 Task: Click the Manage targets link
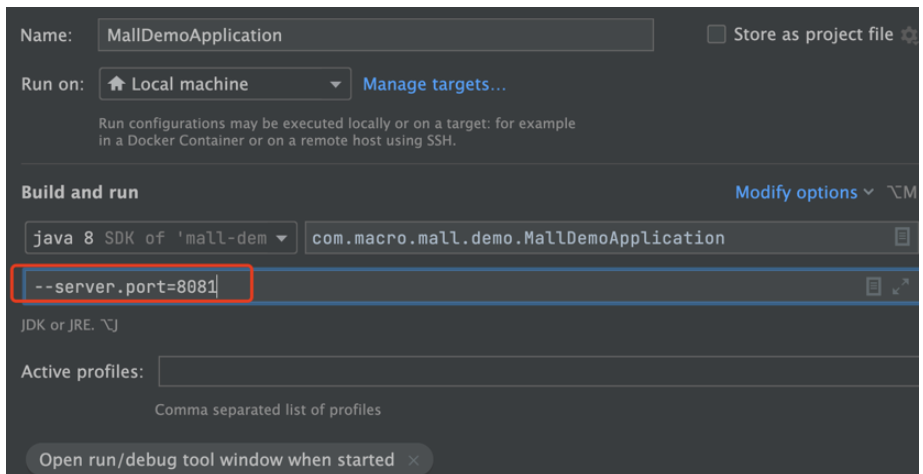point(434,84)
